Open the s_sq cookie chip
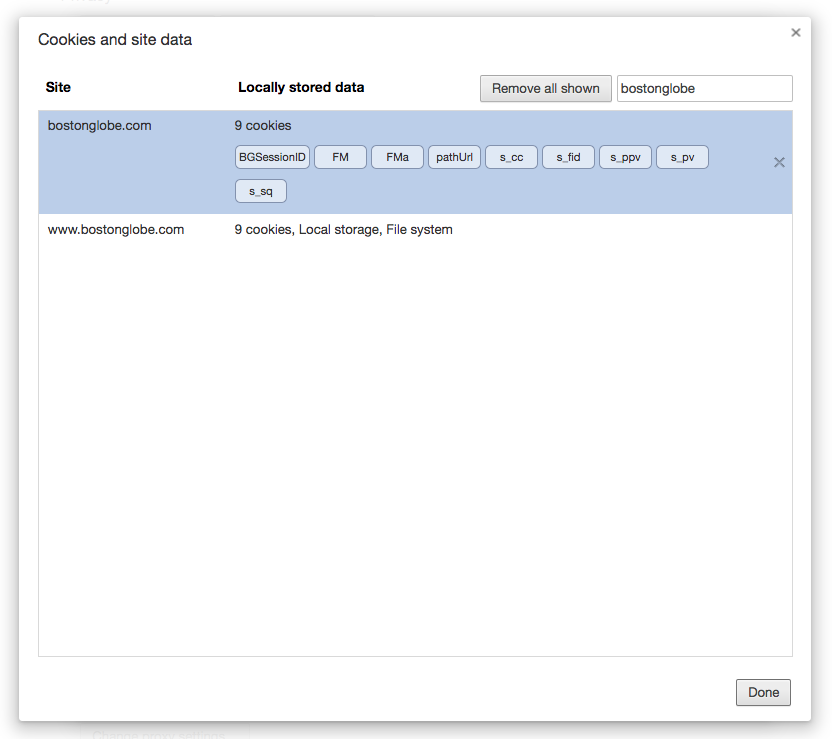The width and height of the screenshot is (832, 739). coord(261,191)
